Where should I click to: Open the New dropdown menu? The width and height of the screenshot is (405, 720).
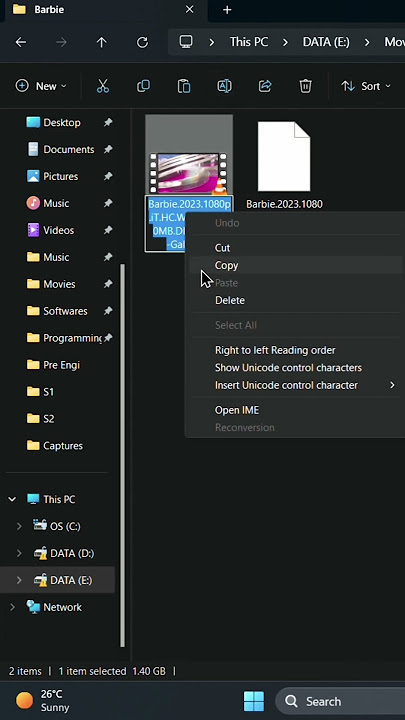tap(41, 86)
